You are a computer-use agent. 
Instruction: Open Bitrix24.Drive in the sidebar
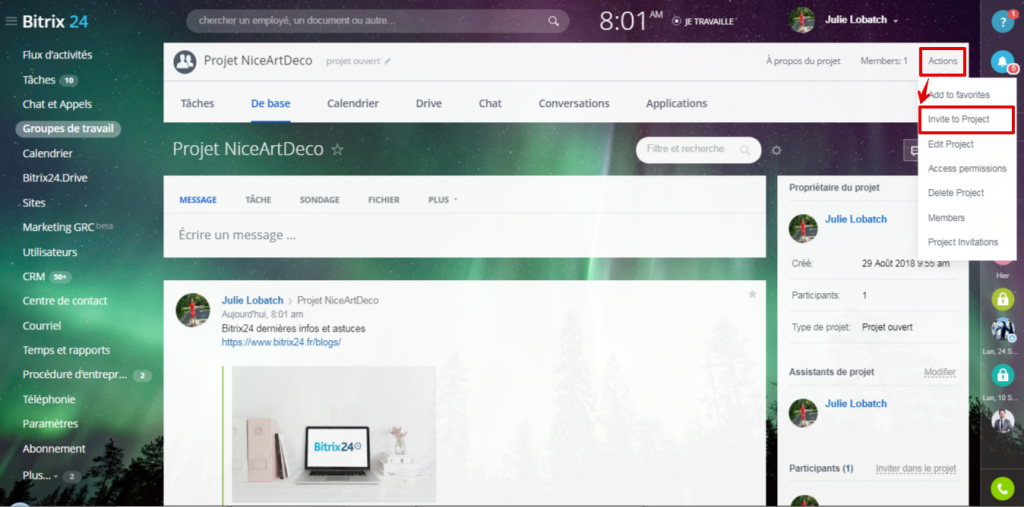55,178
